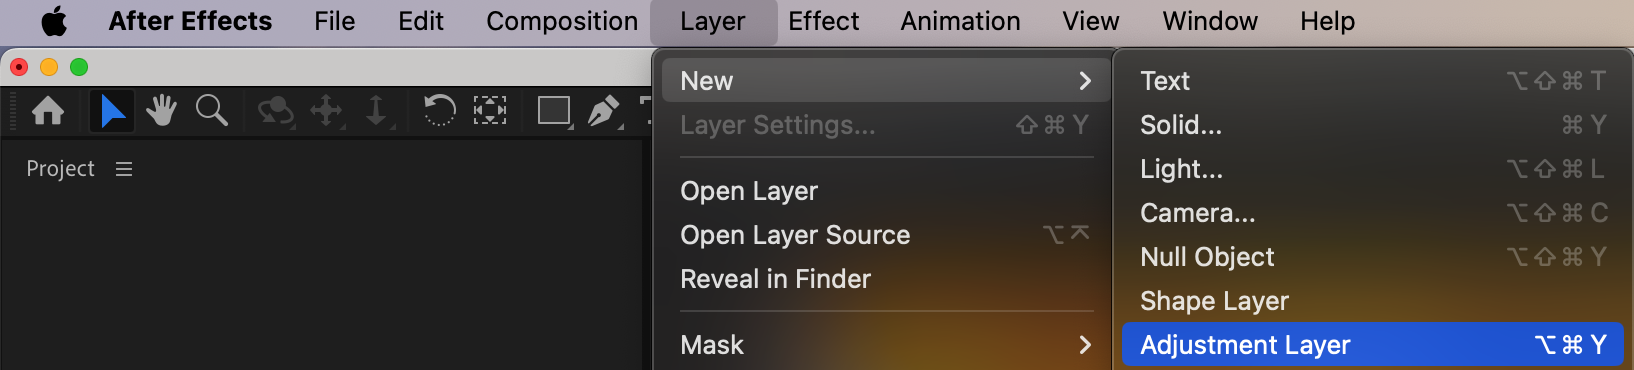Expand the New submenu arrow
This screenshot has width=1634, height=370.
coord(1085,81)
